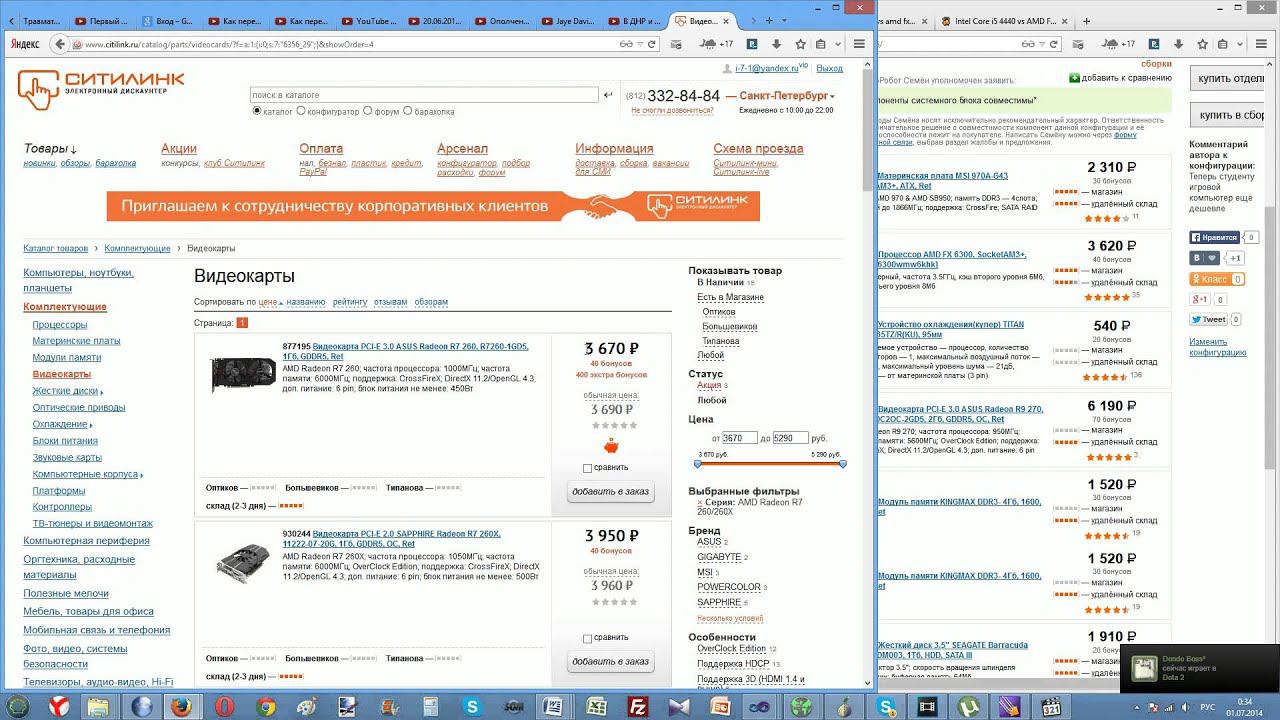
Task: Open the weather +17 widget in front window
Action: 716,44
